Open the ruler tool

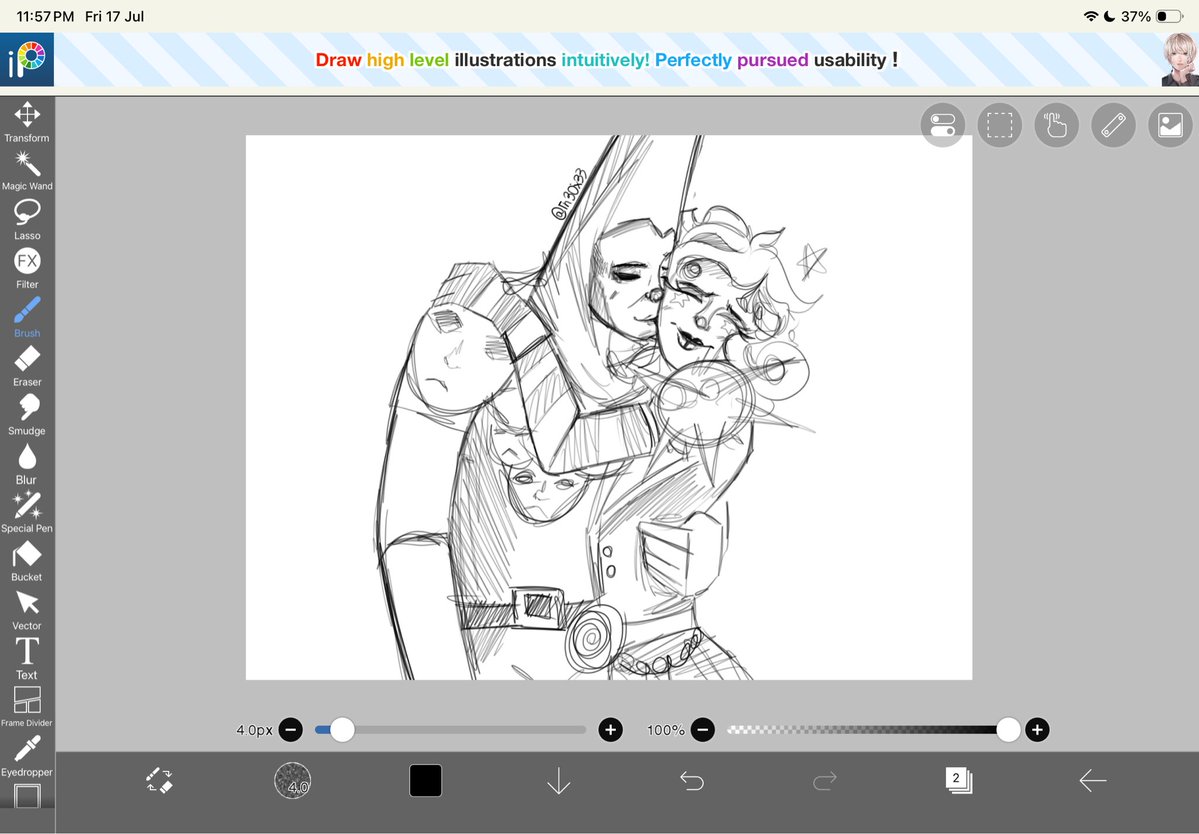pos(1113,125)
